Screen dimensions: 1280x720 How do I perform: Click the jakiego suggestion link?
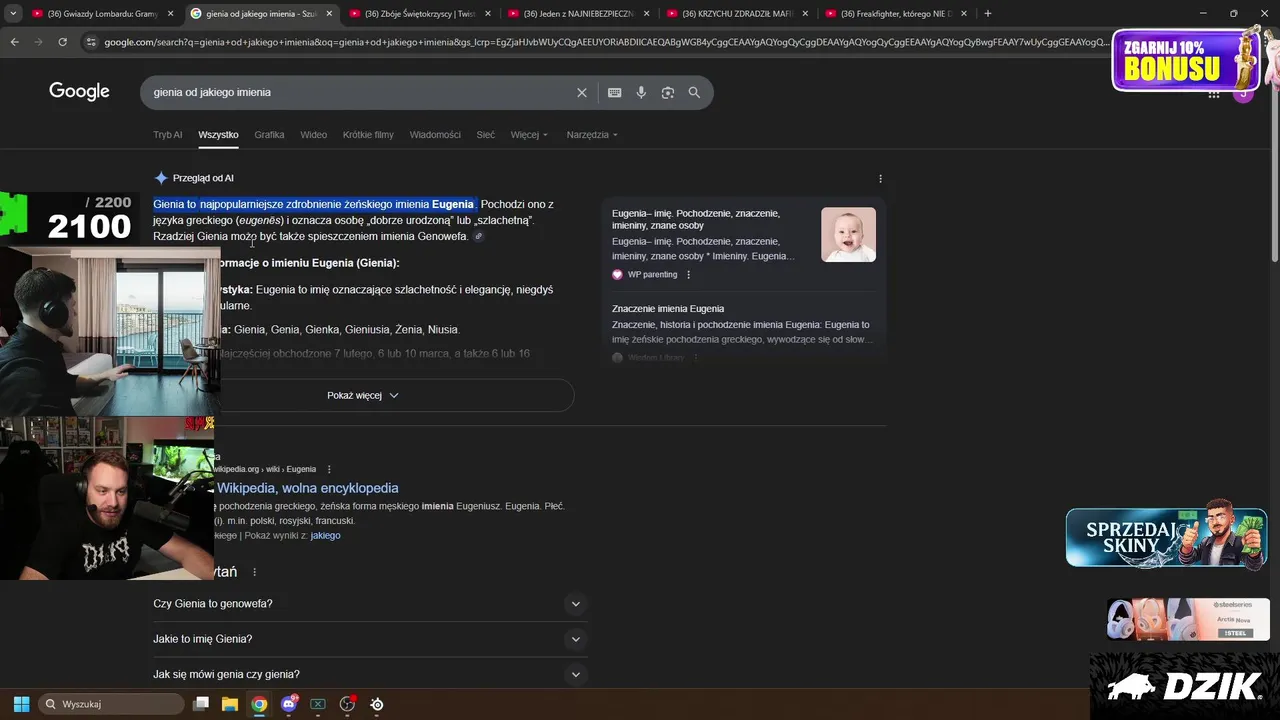pos(325,536)
